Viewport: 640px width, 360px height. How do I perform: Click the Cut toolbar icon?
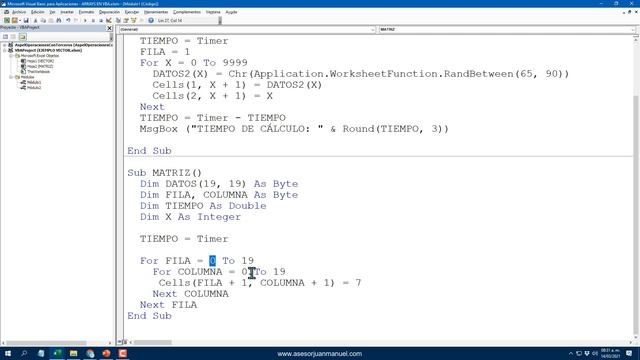pyautogui.click(x=35, y=20)
